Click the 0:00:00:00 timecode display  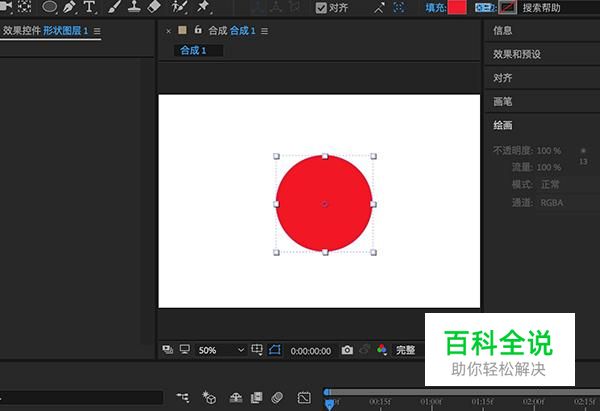tap(310, 351)
